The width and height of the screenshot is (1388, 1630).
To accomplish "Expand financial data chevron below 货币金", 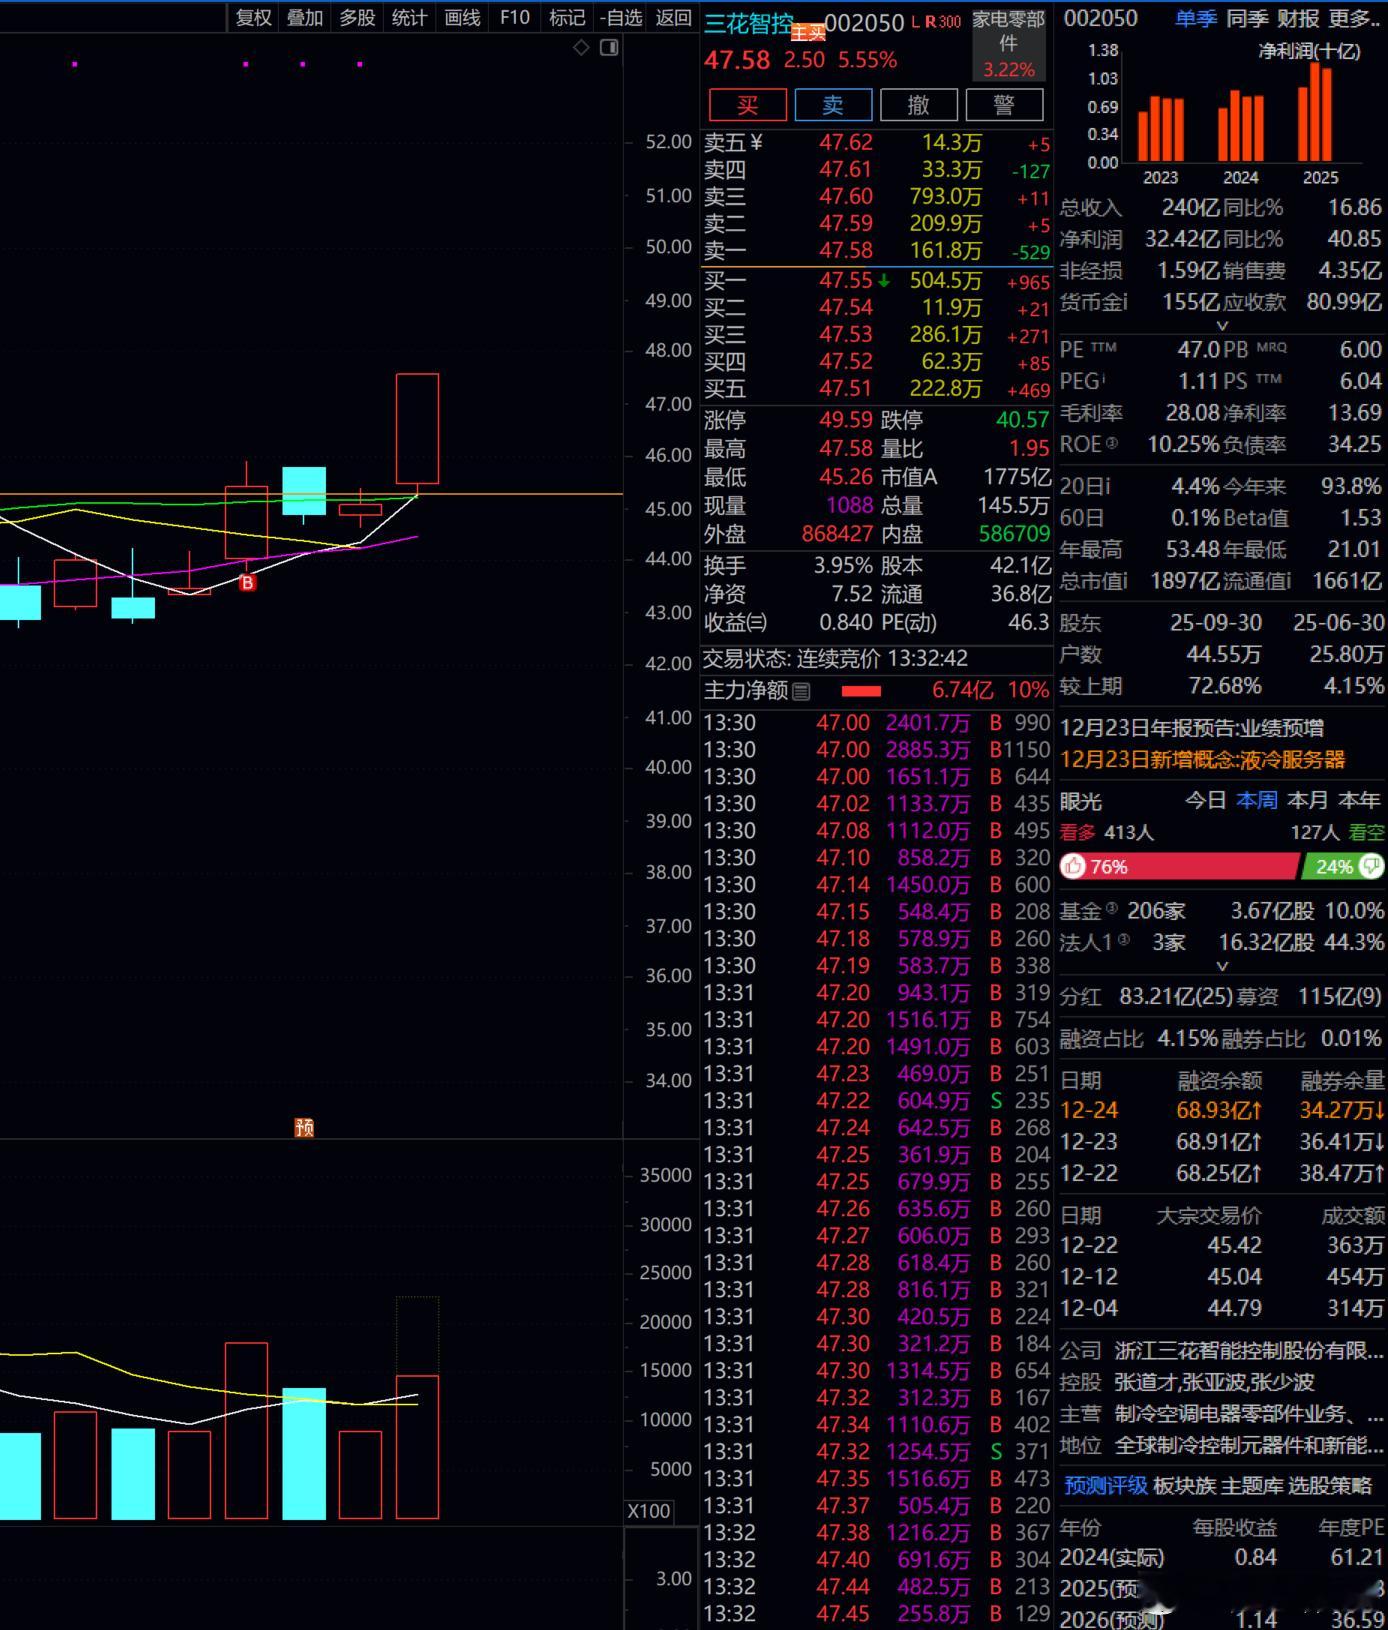I will click(x=1222, y=325).
